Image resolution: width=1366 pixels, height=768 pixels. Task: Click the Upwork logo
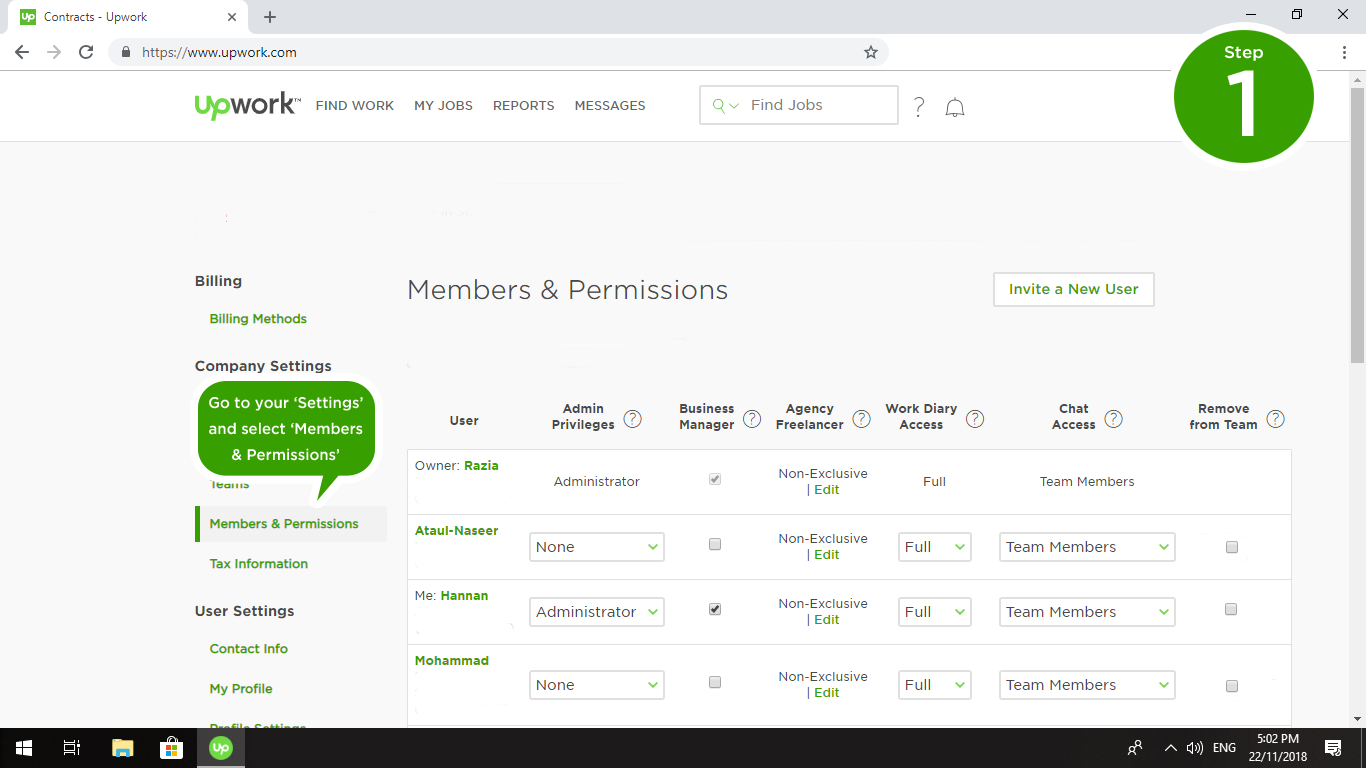coord(246,105)
